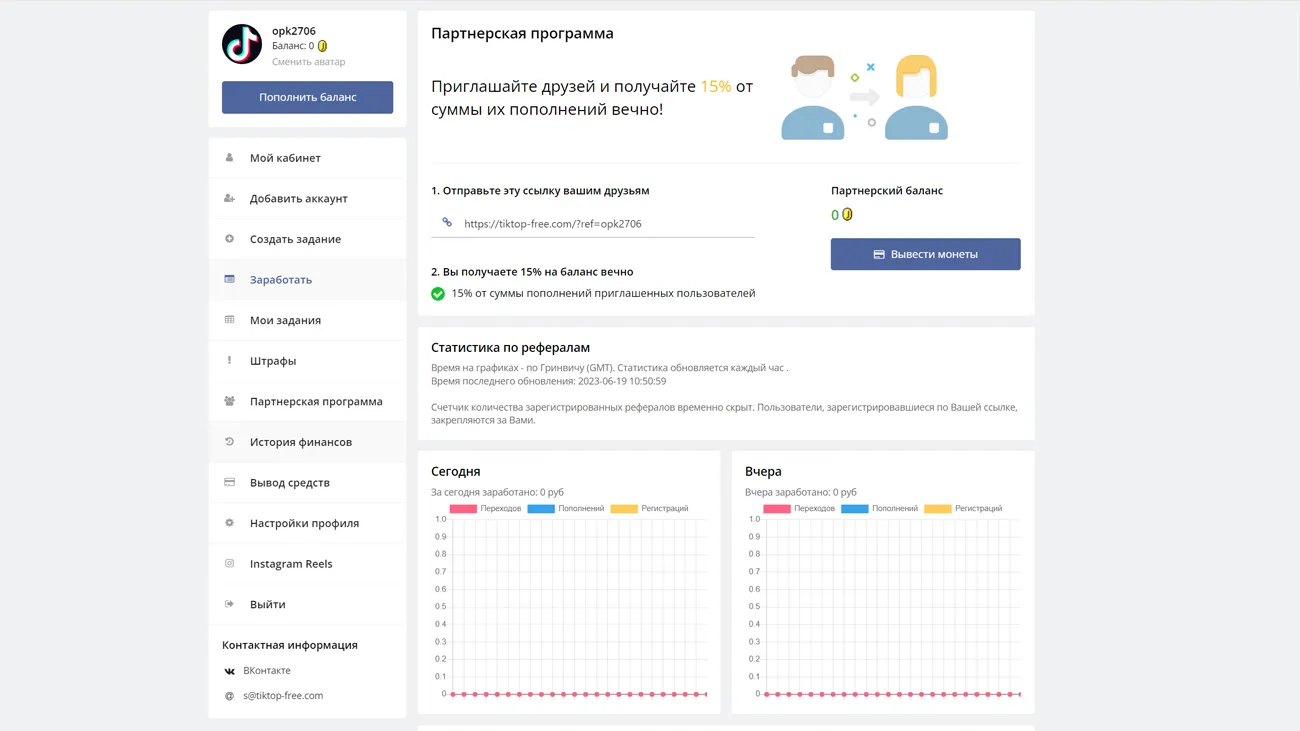Click the user icon next to Мой кабинет
1300x731 pixels.
[229, 158]
